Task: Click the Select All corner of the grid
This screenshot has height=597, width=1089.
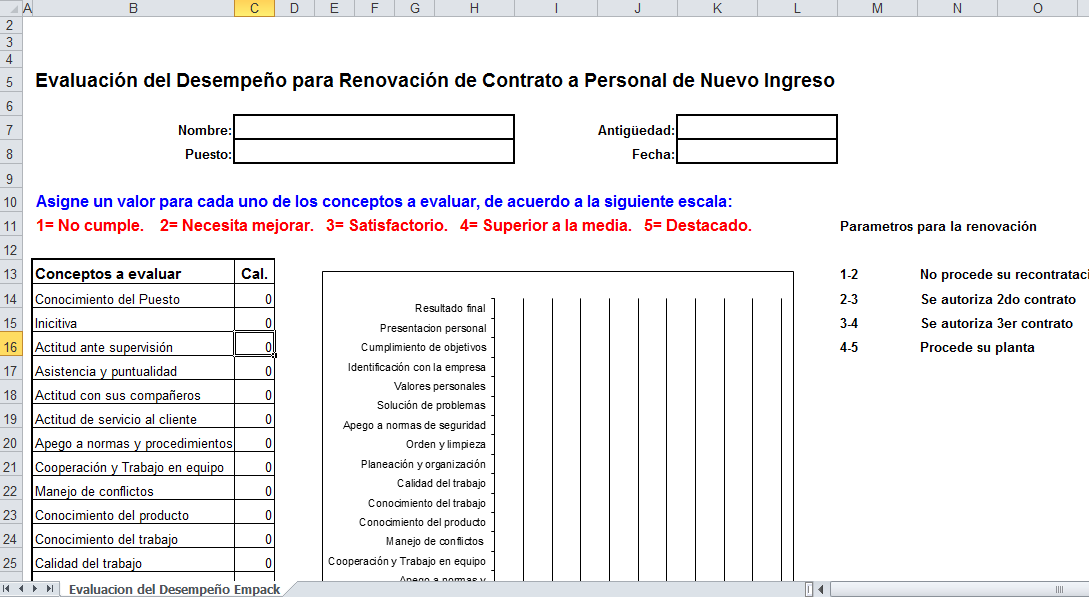Action: pyautogui.click(x=11, y=8)
